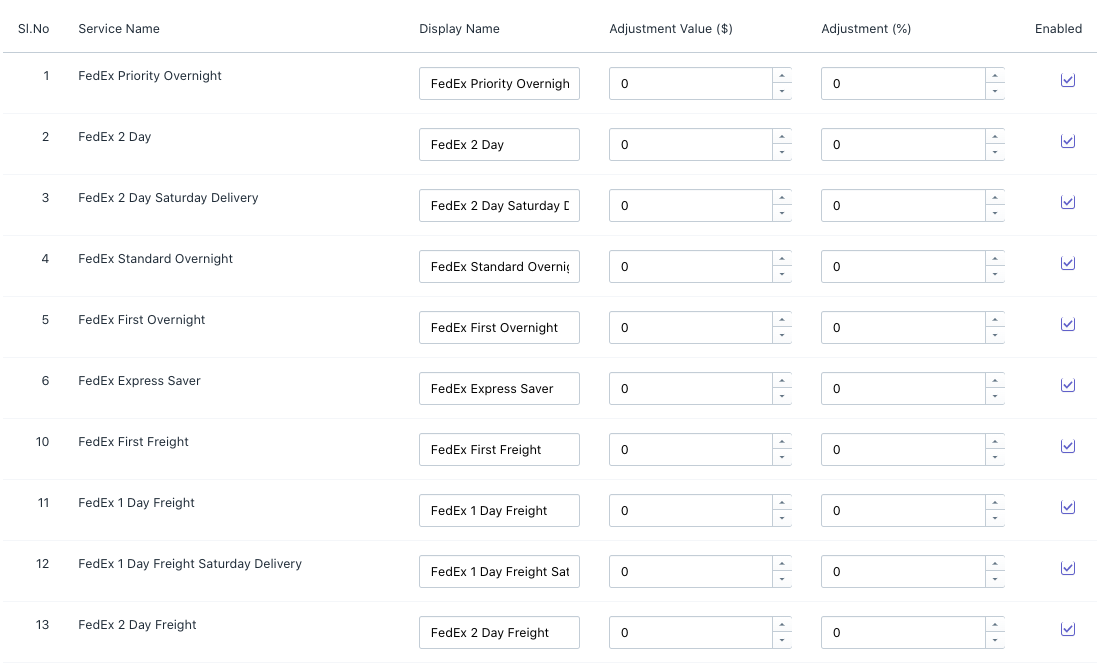Increase Adjustment (%) in row 13
This screenshot has width=1113, height=665.
tap(994, 625)
